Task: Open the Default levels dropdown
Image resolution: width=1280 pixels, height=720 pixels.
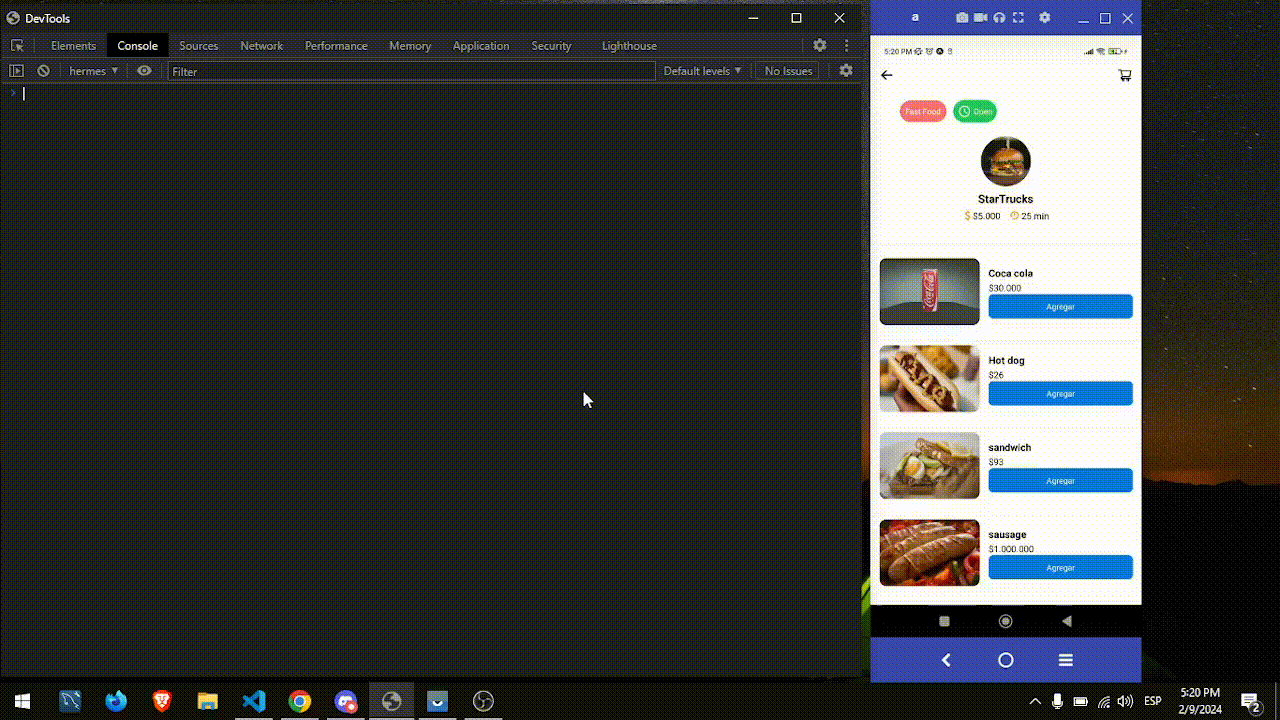Action: pos(702,70)
